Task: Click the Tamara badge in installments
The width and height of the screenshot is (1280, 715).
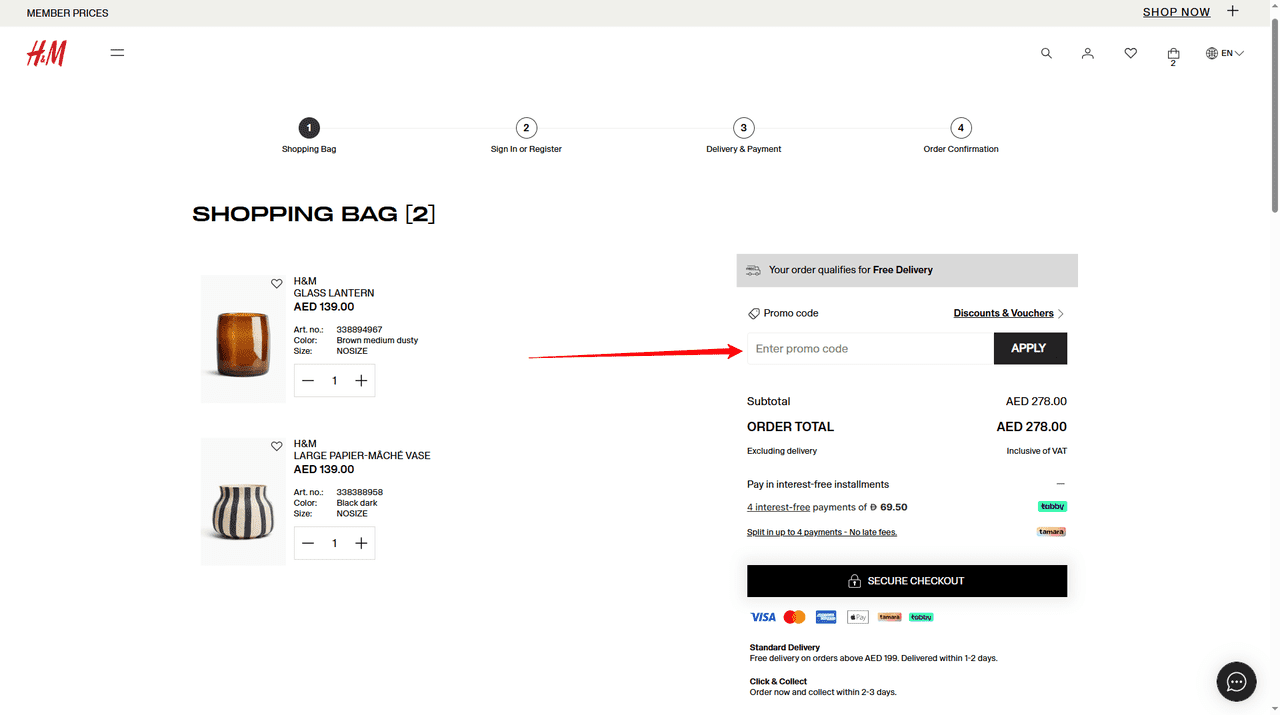Action: (x=1052, y=532)
